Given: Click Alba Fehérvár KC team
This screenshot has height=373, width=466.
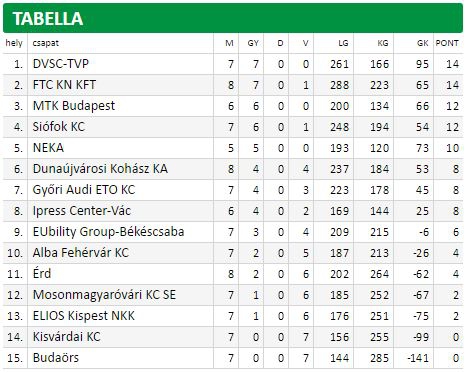Looking at the screenshot, I should coord(81,253).
